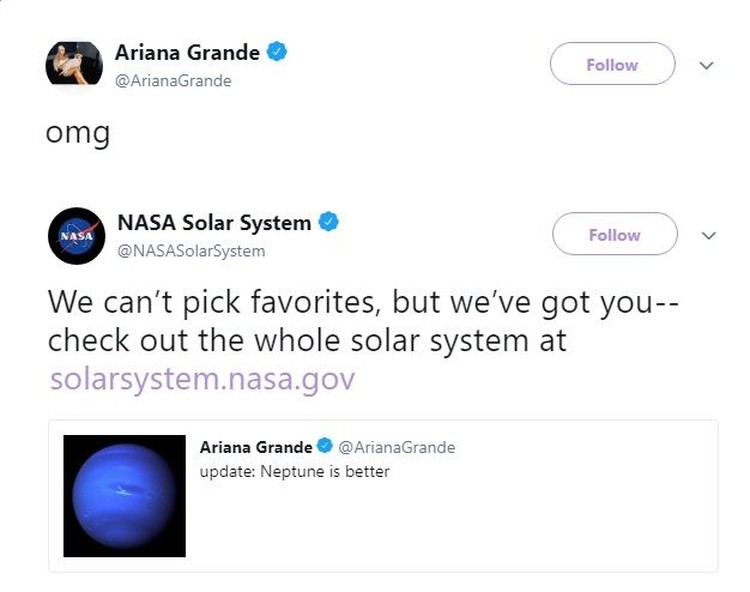Click the "omg" tweet text
Image resolution: width=750 pixels, height=592 pixels.
click(x=78, y=133)
